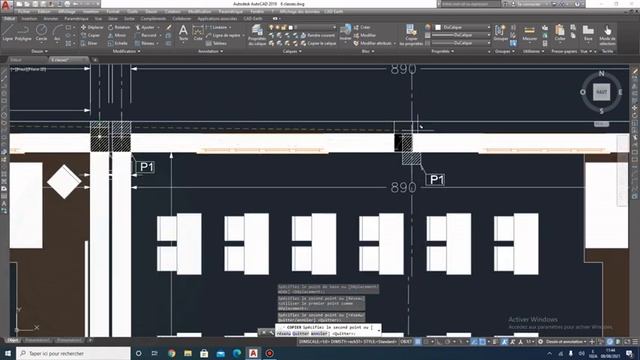Open the Dessin et annotation workspace dropdown
The image size is (640, 360).
[x=566, y=342]
